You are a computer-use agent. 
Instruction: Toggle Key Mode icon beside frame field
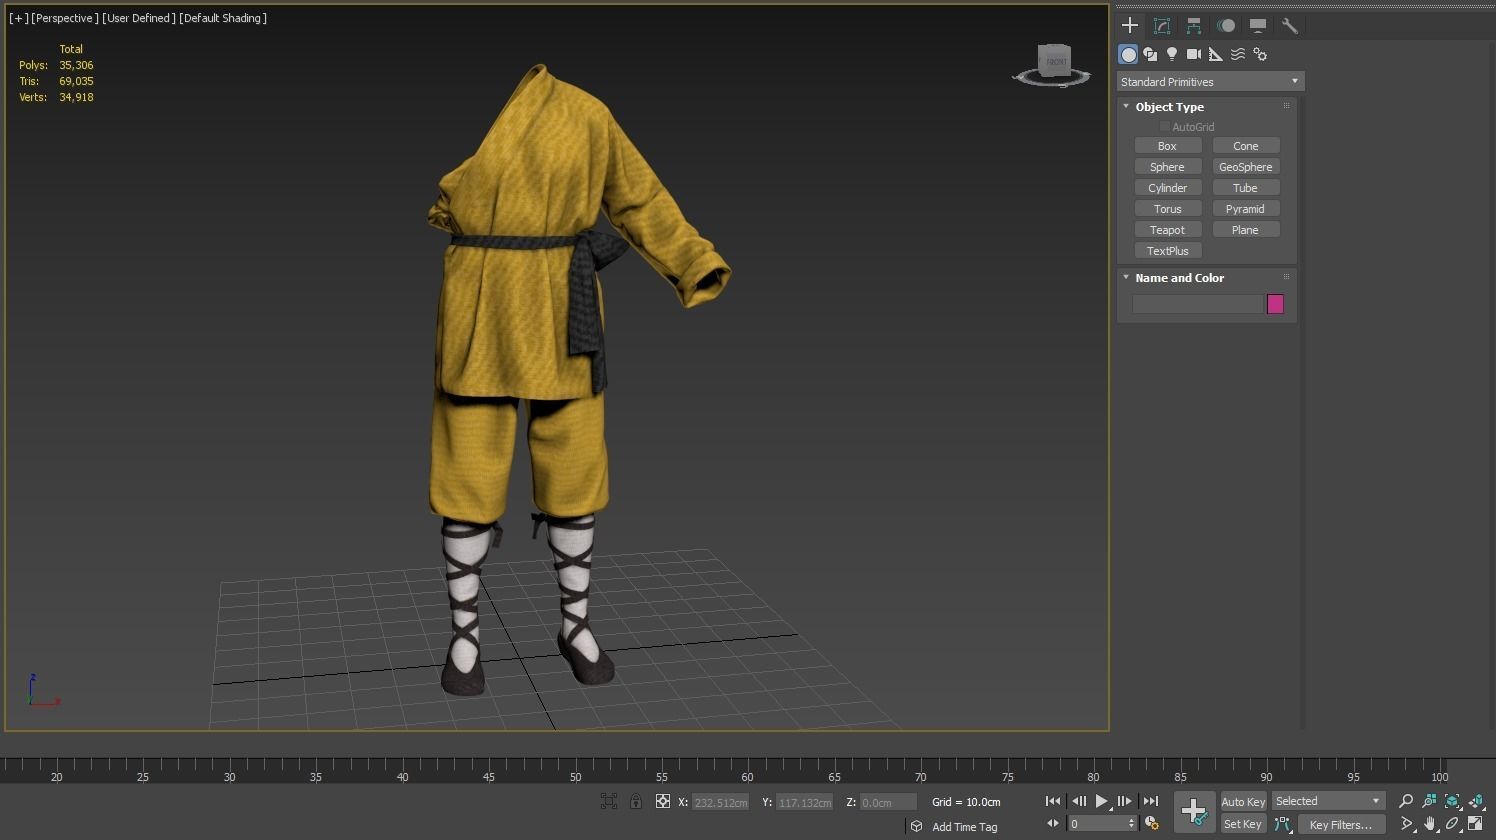pos(1053,823)
